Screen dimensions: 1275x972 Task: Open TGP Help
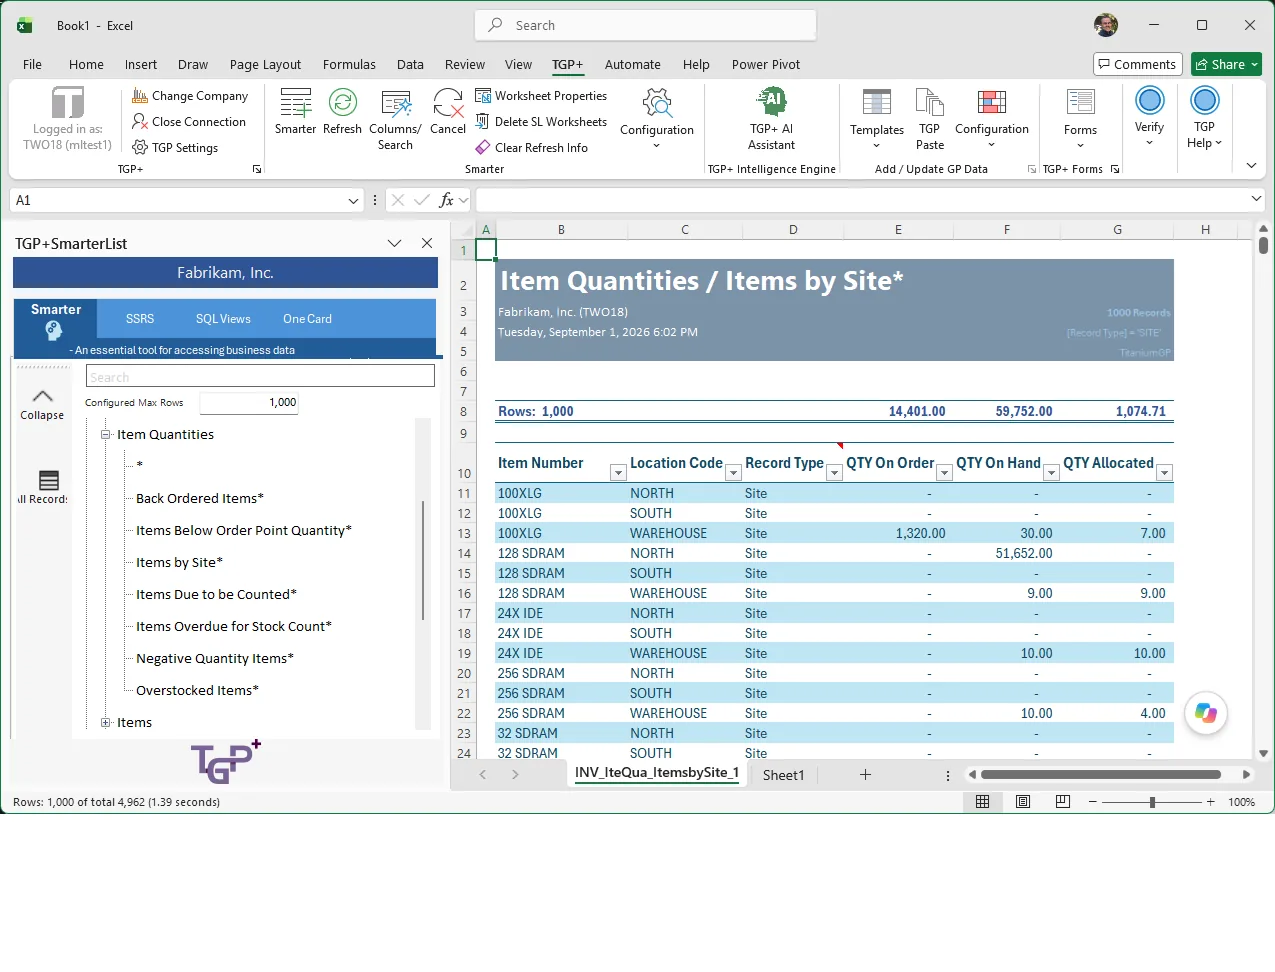(x=1205, y=119)
